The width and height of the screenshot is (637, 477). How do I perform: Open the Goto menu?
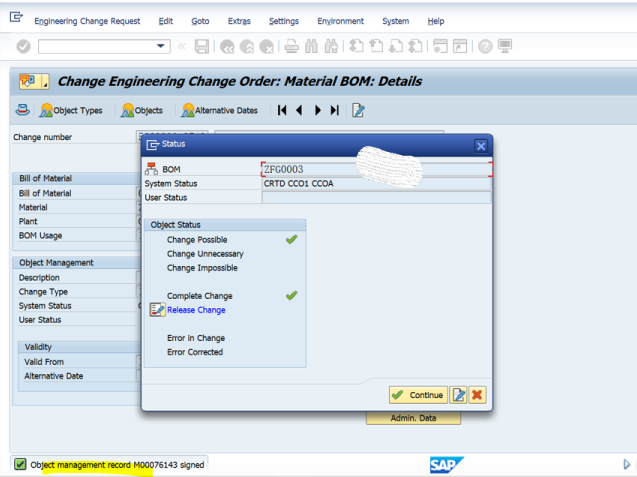point(200,21)
